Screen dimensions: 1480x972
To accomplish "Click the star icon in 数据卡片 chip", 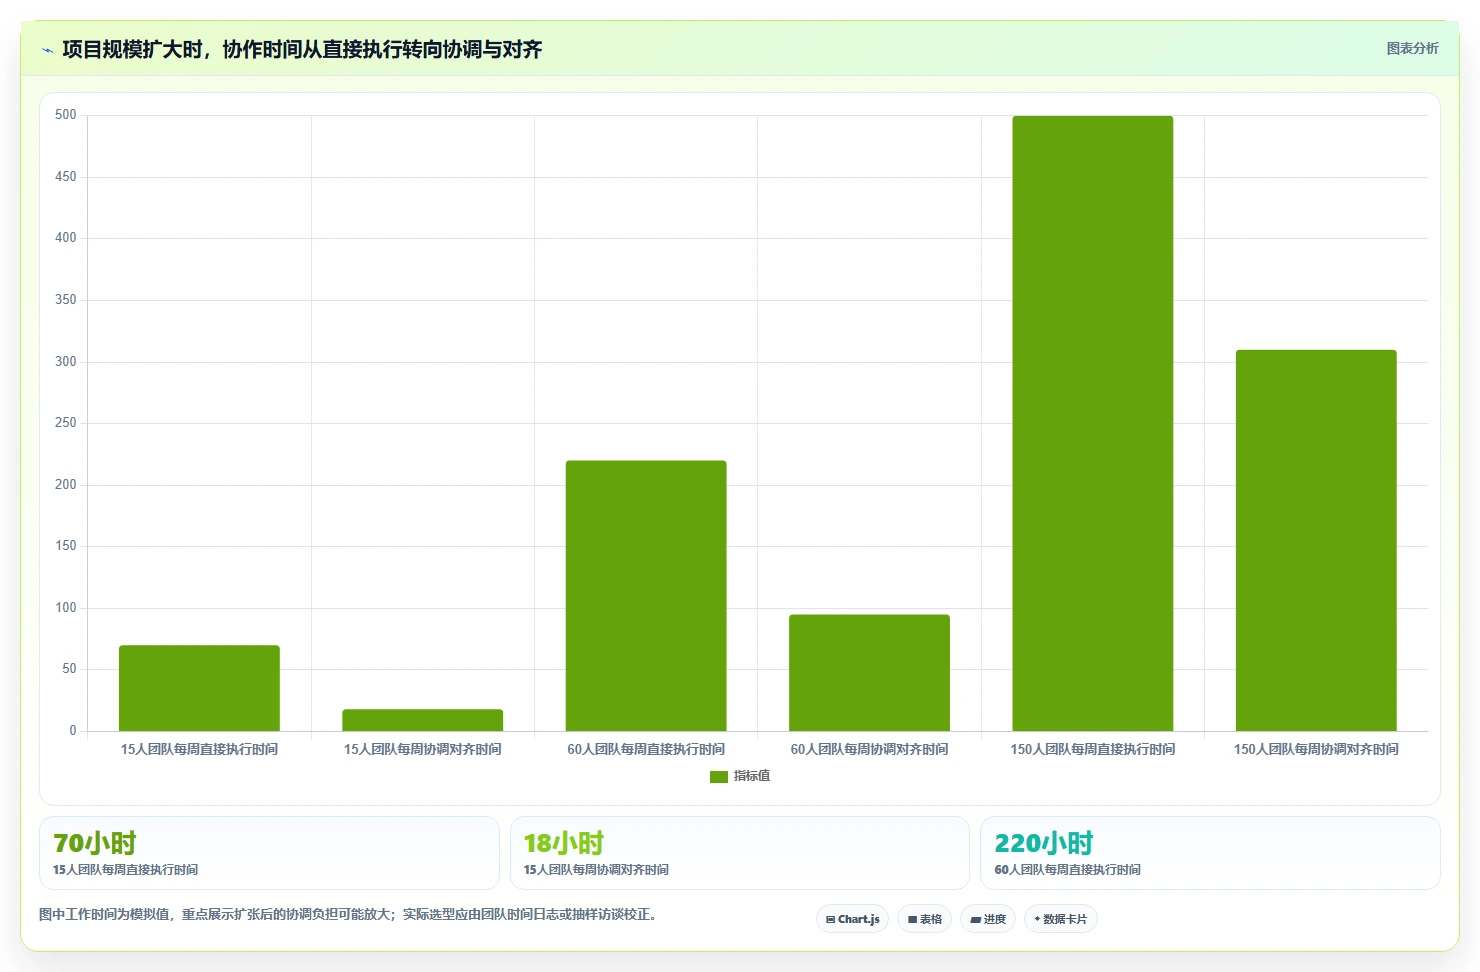I will pyautogui.click(x=1037, y=919).
